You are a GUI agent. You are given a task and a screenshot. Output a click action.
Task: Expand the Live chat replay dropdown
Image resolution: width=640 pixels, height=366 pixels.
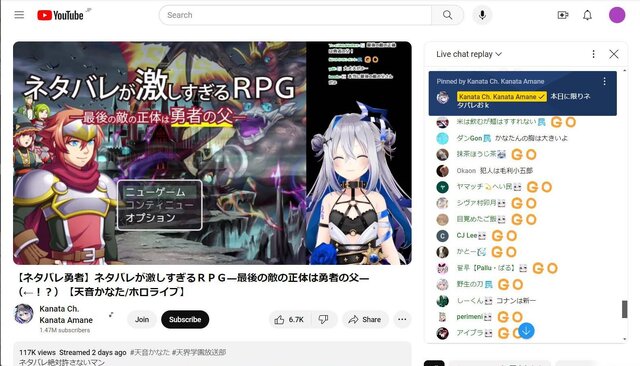click(469, 54)
